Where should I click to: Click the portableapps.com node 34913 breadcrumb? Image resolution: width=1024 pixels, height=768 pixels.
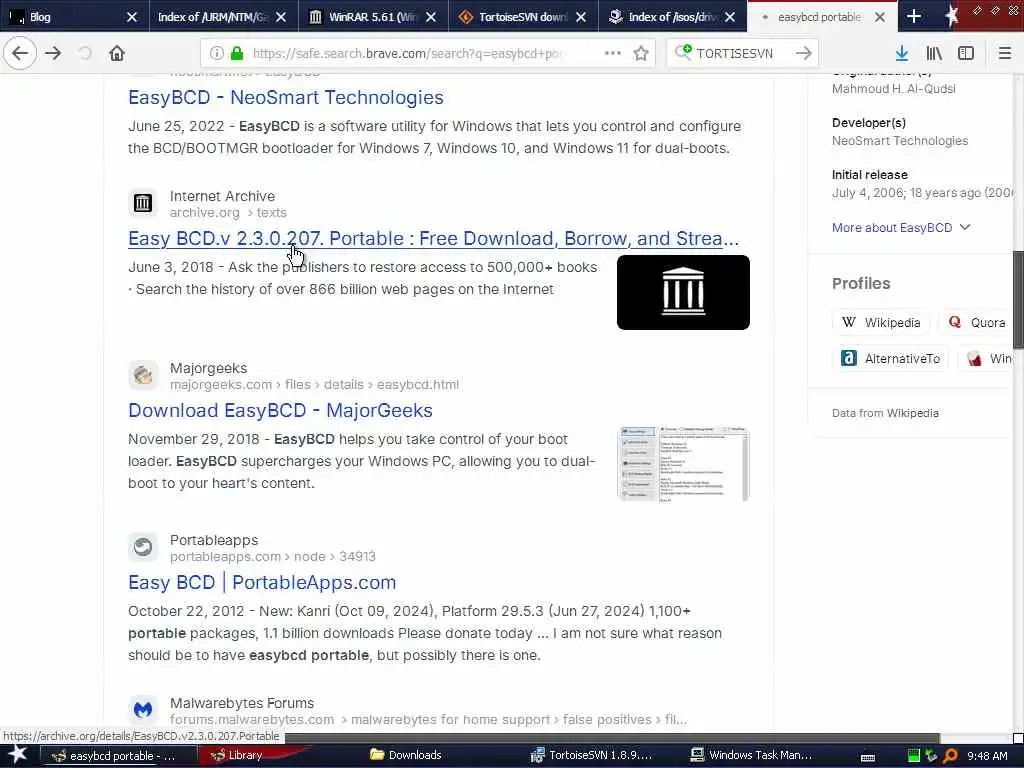tap(272, 556)
